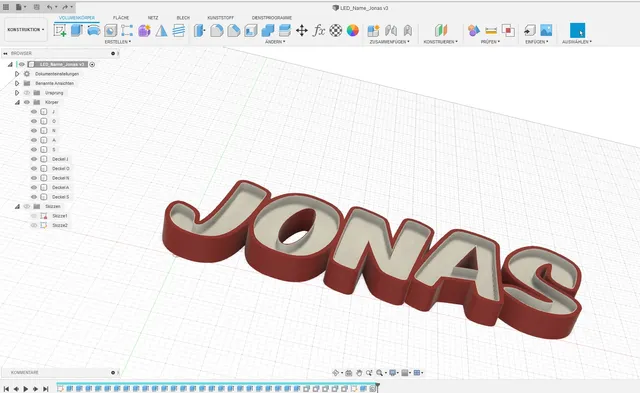
Task: Select the Loft pyramid icon
Action: [x=161, y=31]
